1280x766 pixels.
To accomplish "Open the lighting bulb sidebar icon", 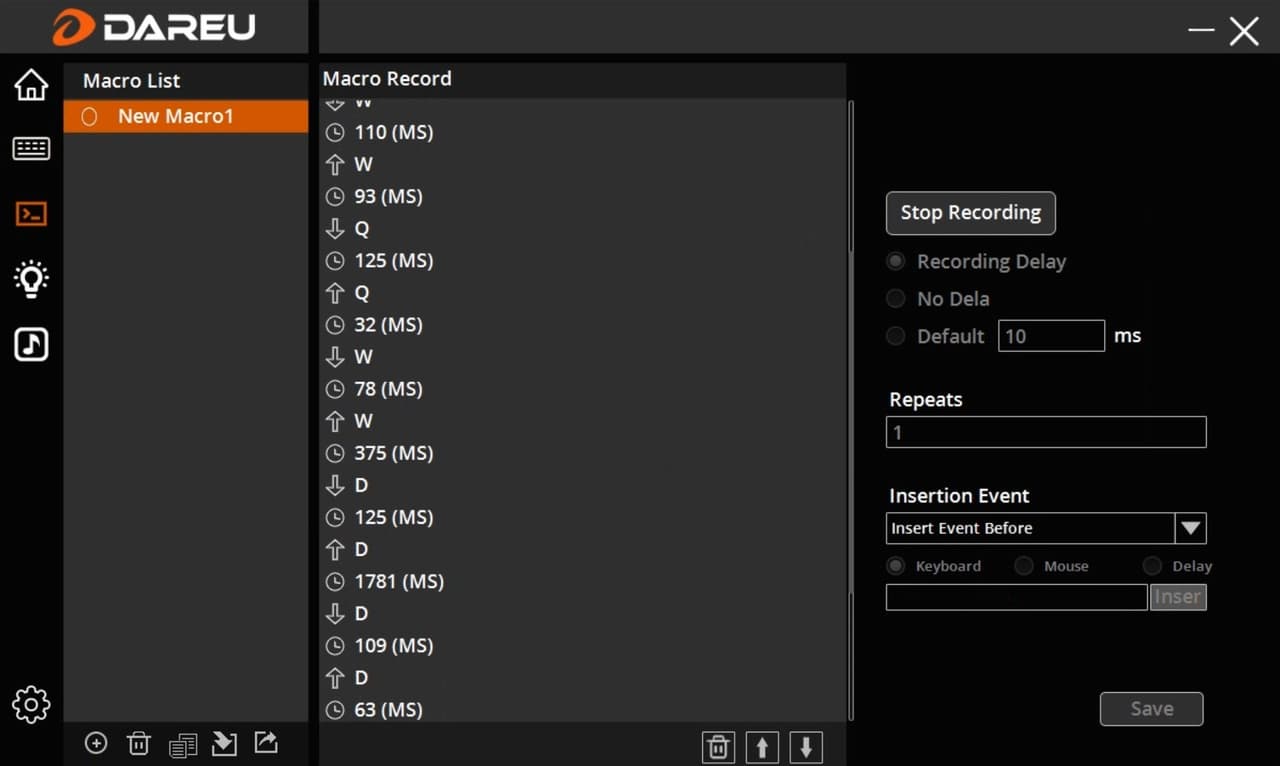I will tap(31, 279).
